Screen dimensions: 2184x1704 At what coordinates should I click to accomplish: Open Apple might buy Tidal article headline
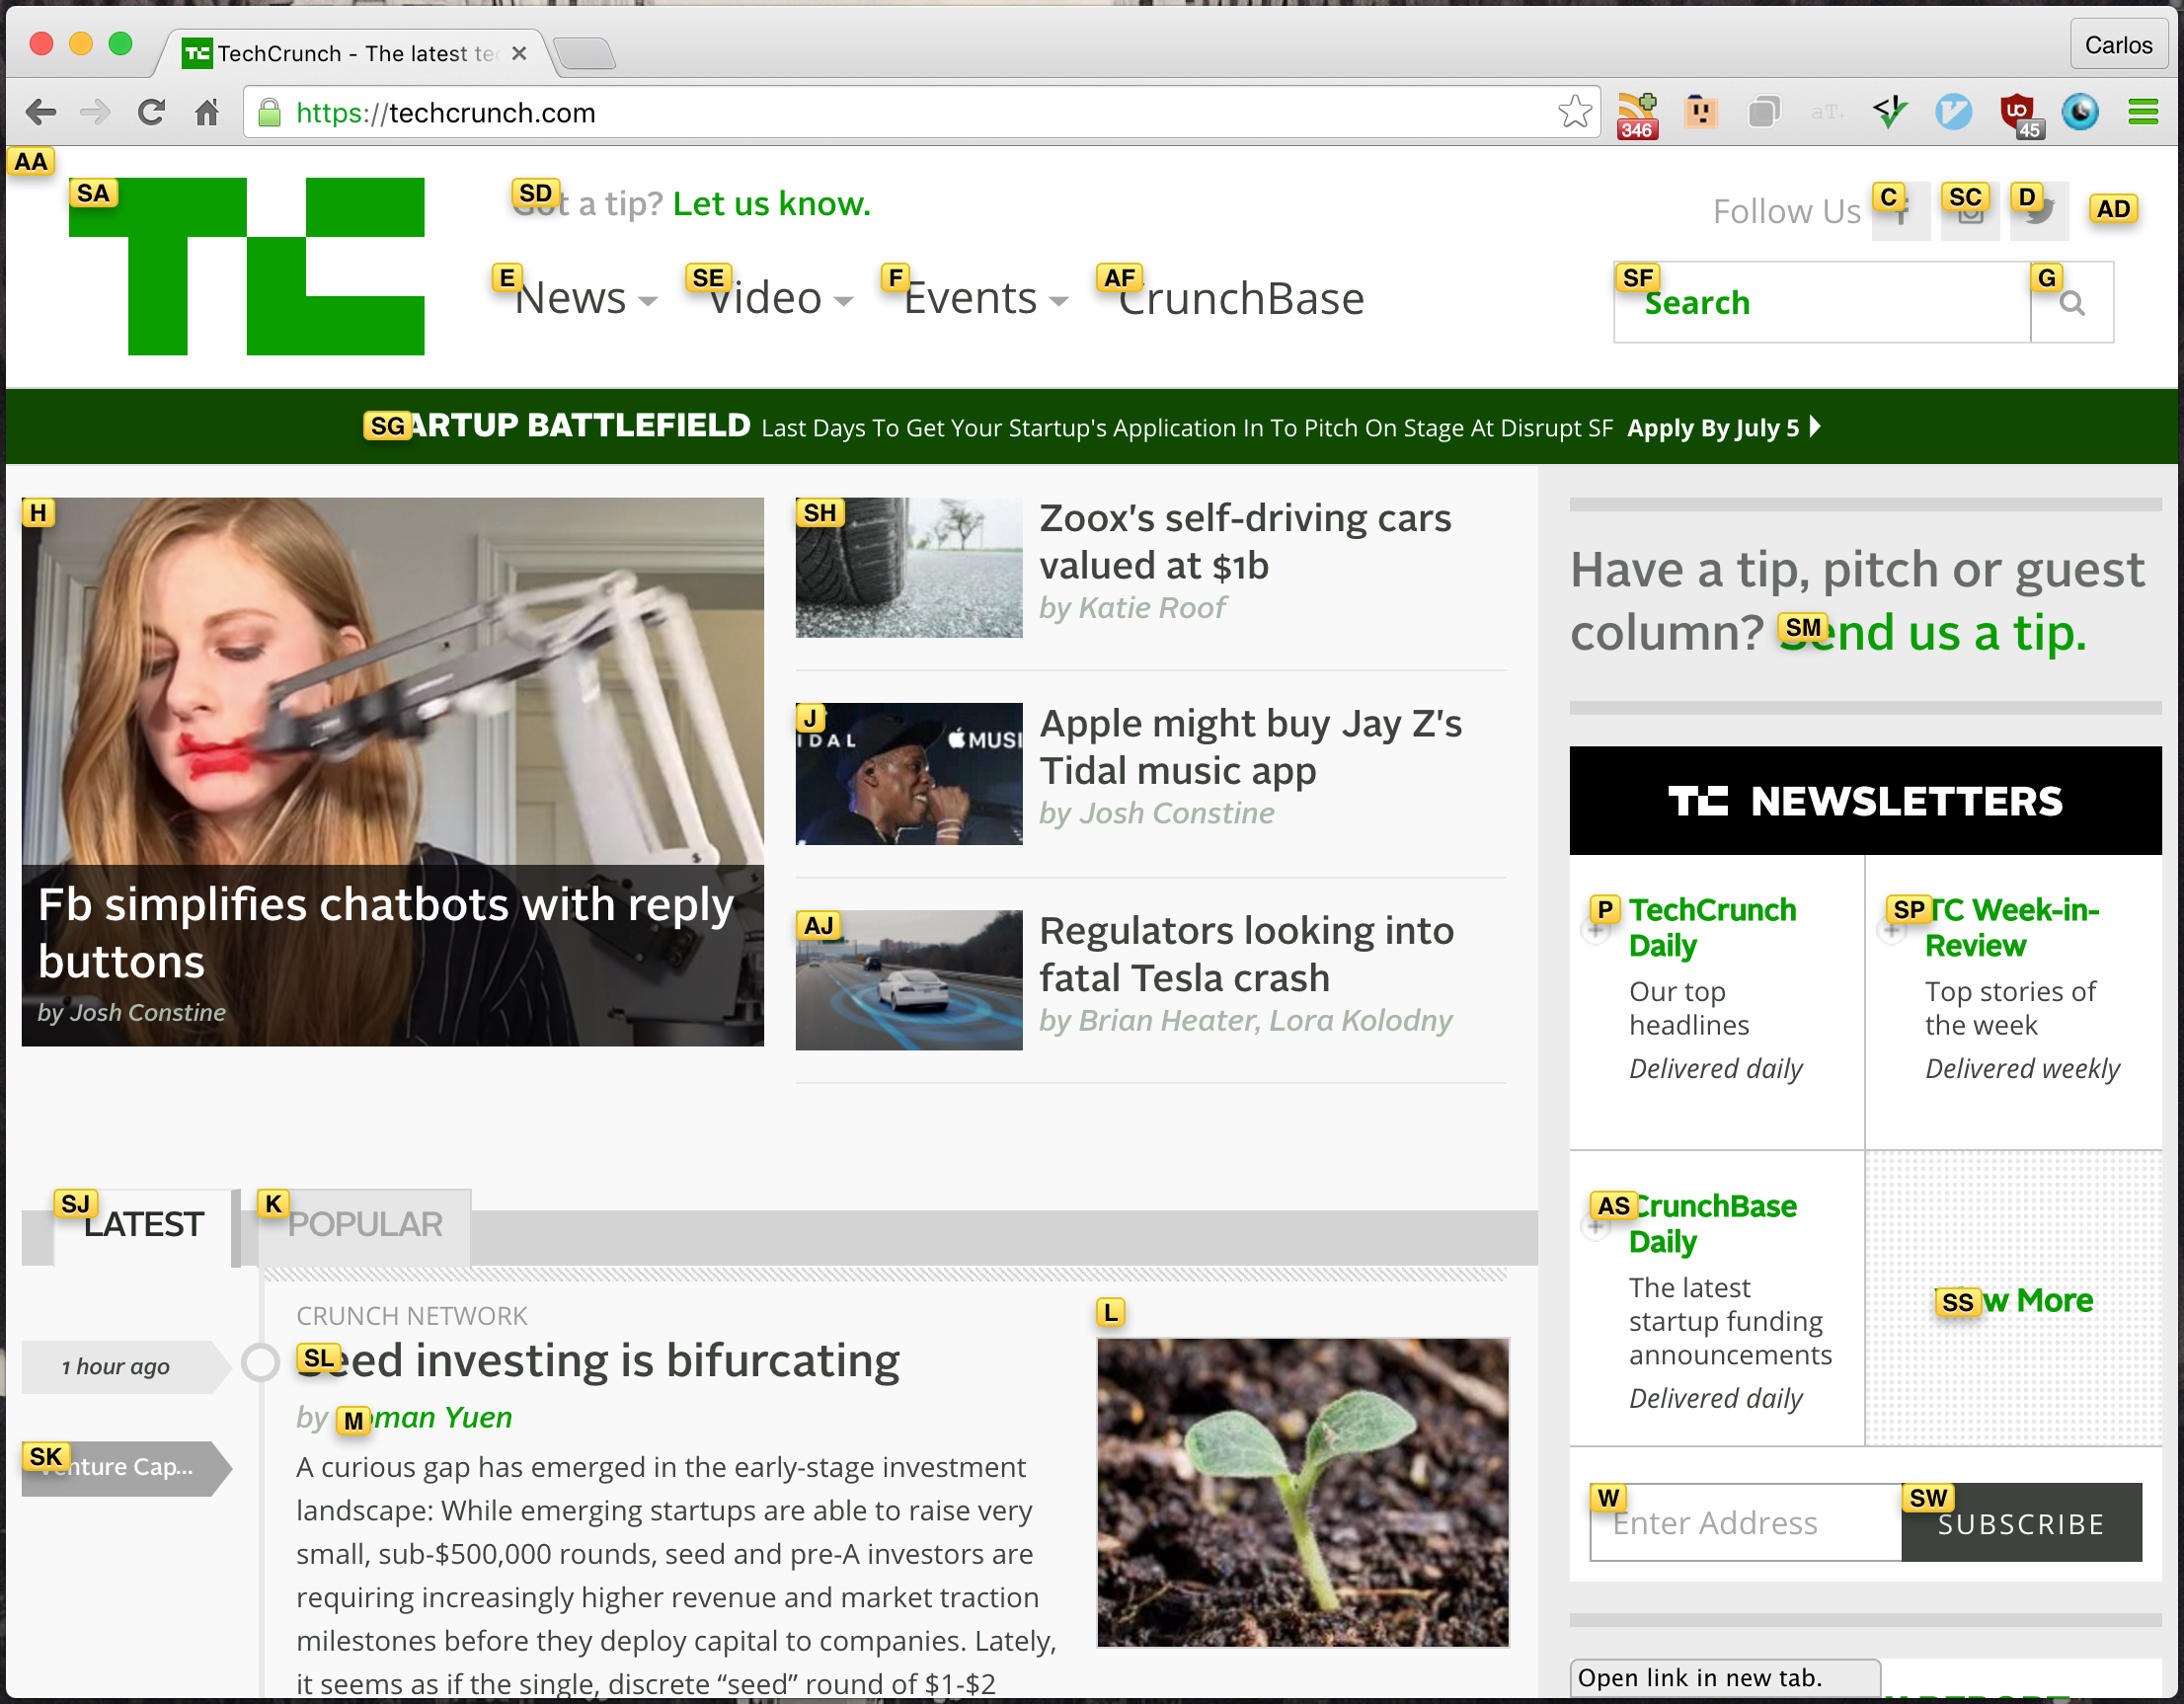(x=1251, y=747)
